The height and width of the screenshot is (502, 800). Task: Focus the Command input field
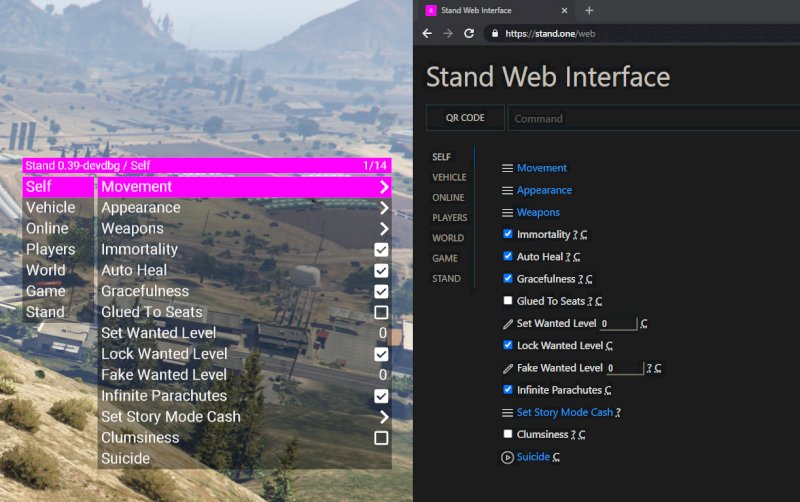(650, 118)
